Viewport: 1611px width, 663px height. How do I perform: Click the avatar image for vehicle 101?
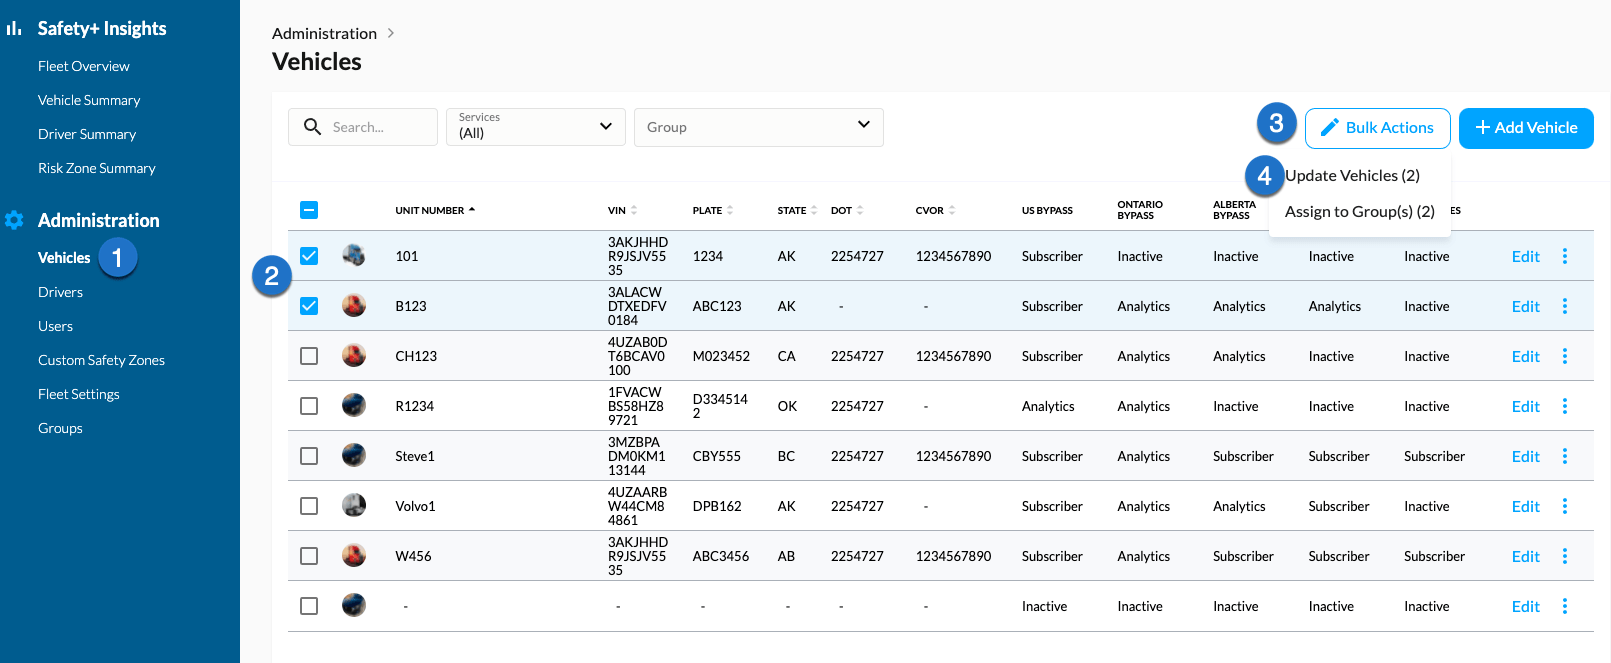(354, 255)
